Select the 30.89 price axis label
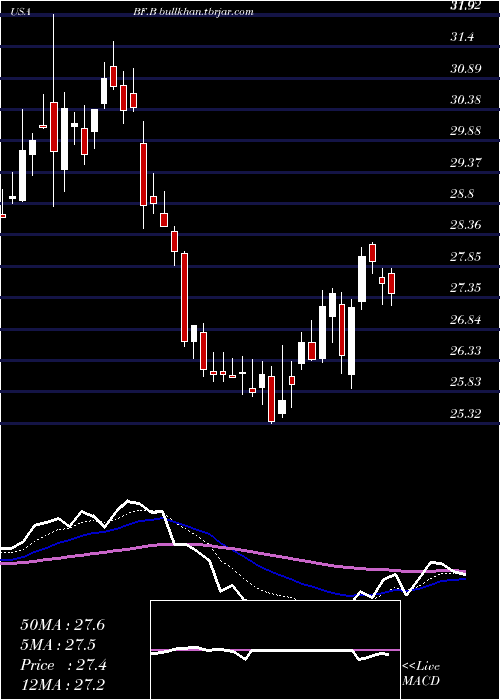 (x=467, y=69)
